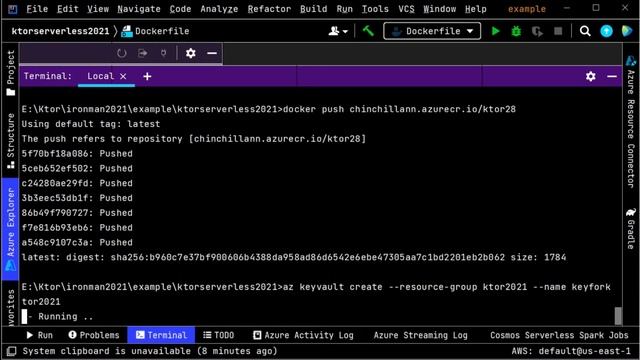Open the Navigate menu
The image size is (640, 360).
pos(139,9)
